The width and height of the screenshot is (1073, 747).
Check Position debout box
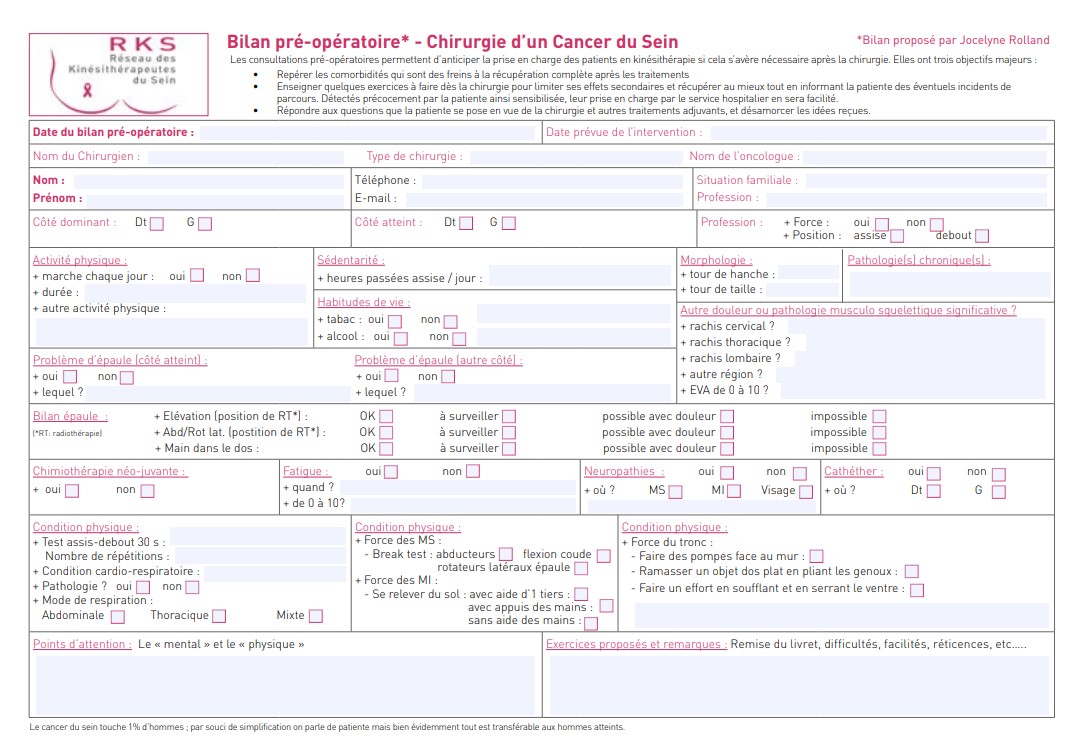[982, 236]
